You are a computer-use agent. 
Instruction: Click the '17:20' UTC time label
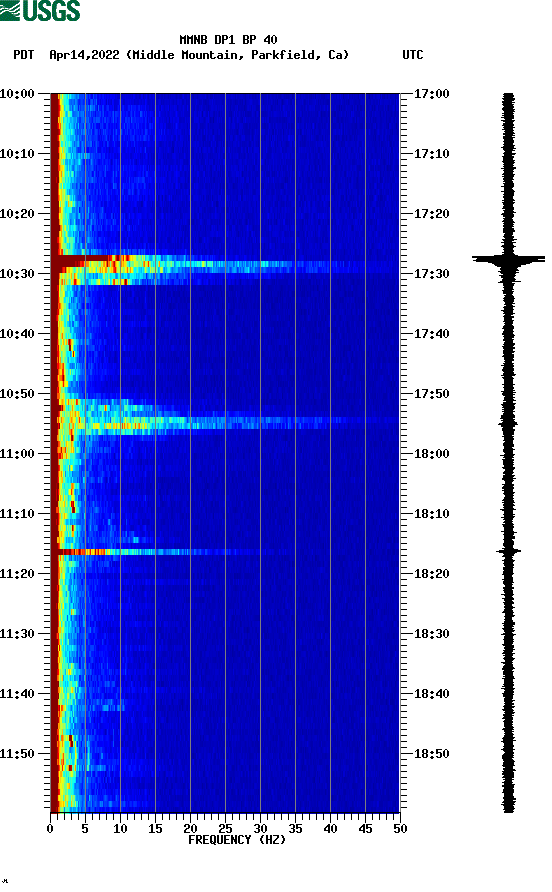(x=431, y=214)
